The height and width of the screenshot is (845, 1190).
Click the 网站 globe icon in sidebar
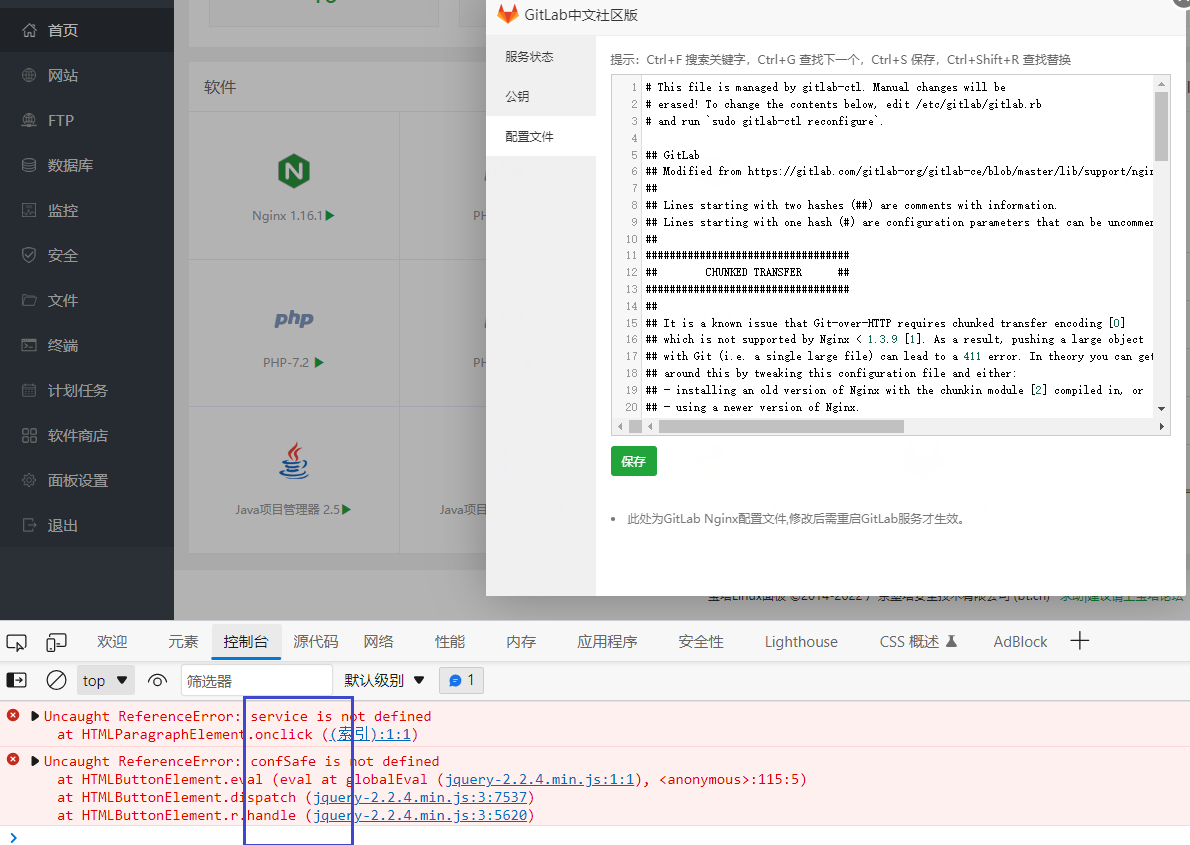click(29, 75)
